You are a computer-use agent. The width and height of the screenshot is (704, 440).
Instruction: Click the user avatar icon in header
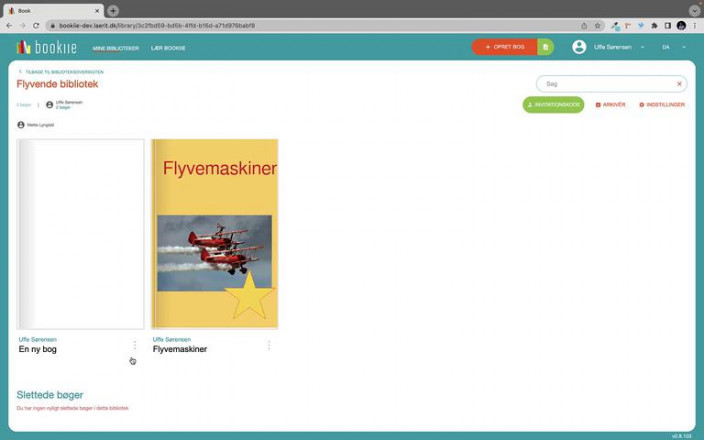[x=579, y=47]
